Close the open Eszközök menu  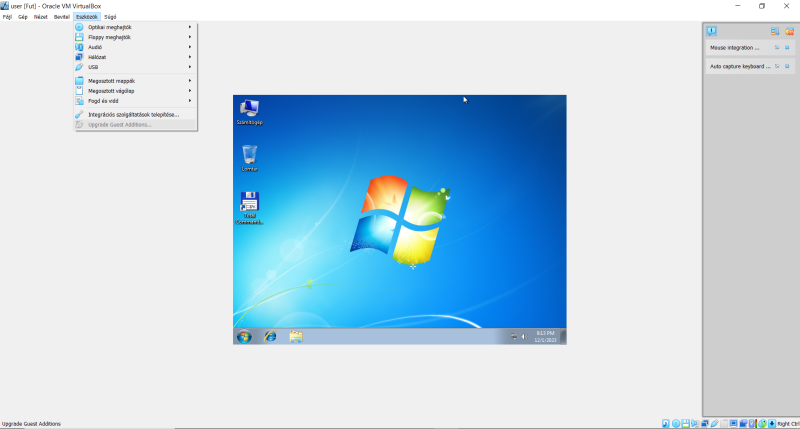[x=87, y=17]
